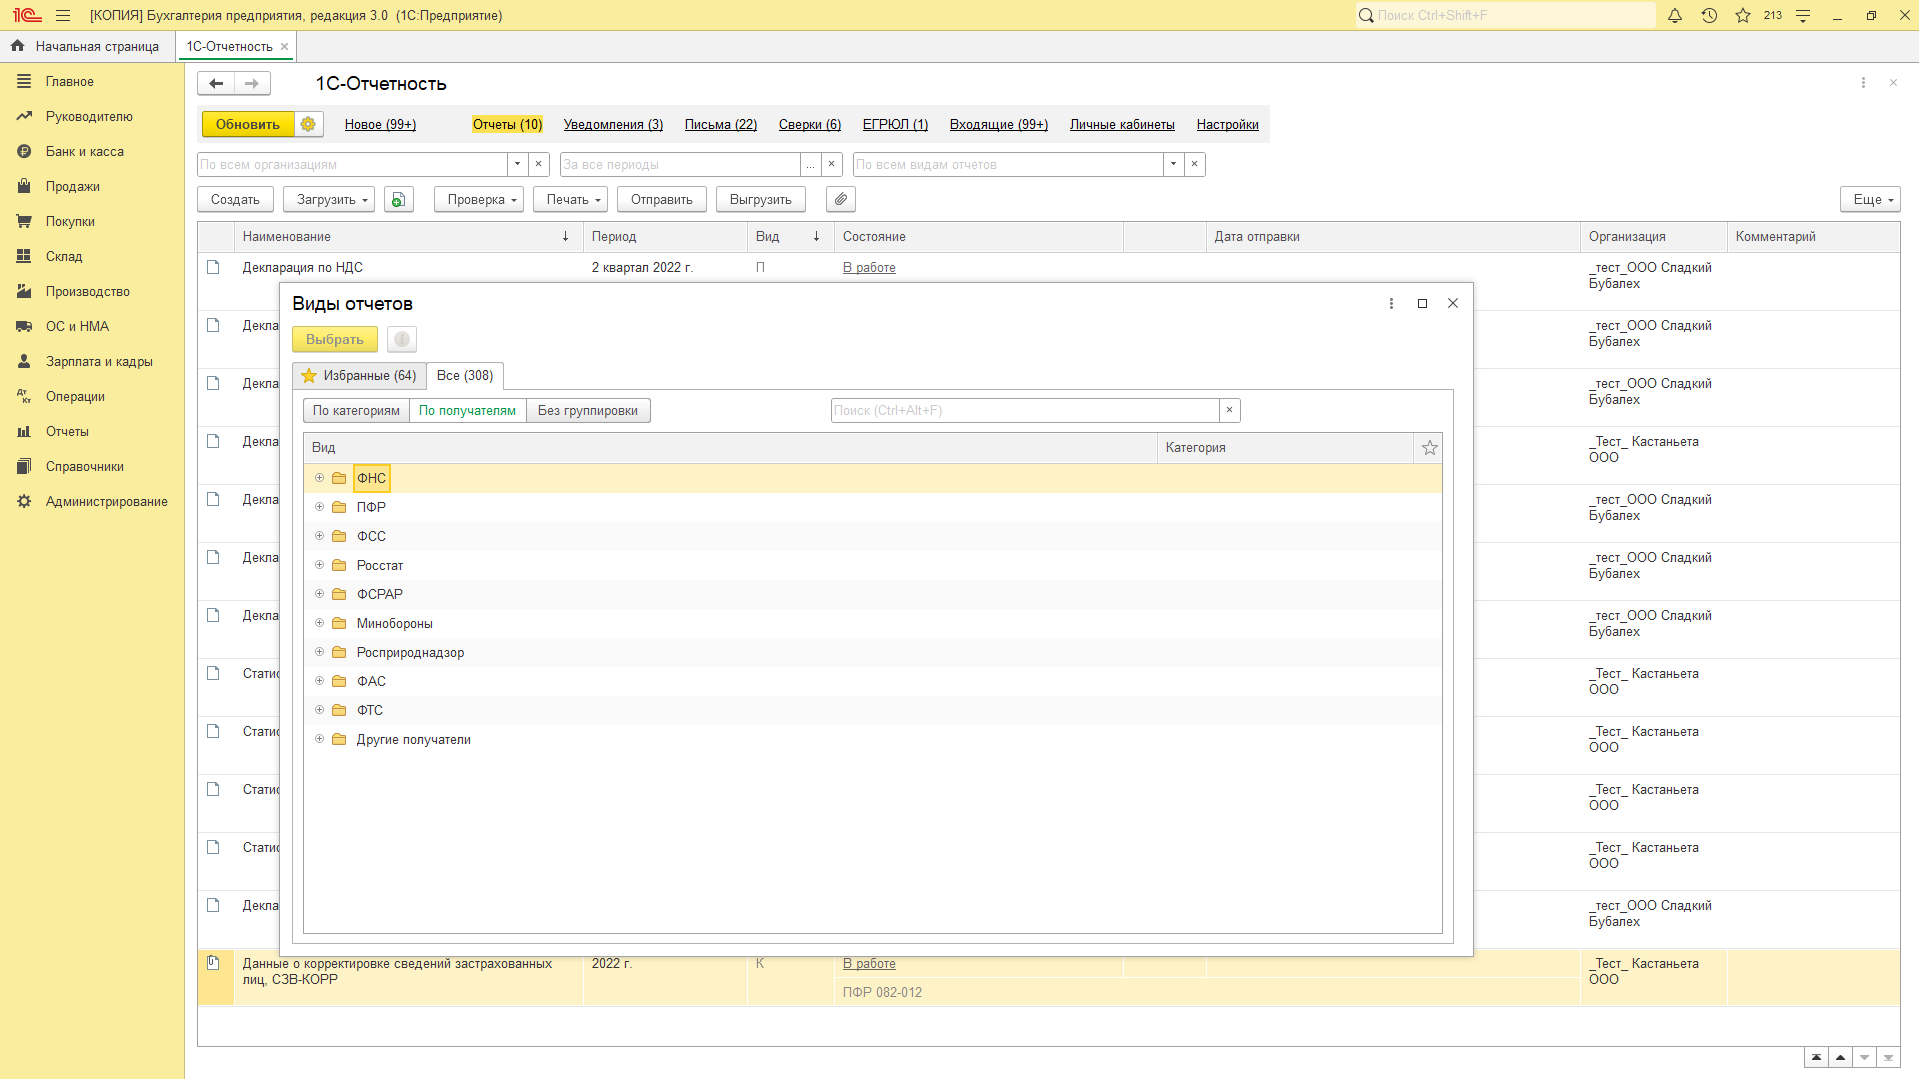This screenshot has width=1919, height=1079.
Task: Click the paperclip attachment icon
Action: click(x=841, y=199)
